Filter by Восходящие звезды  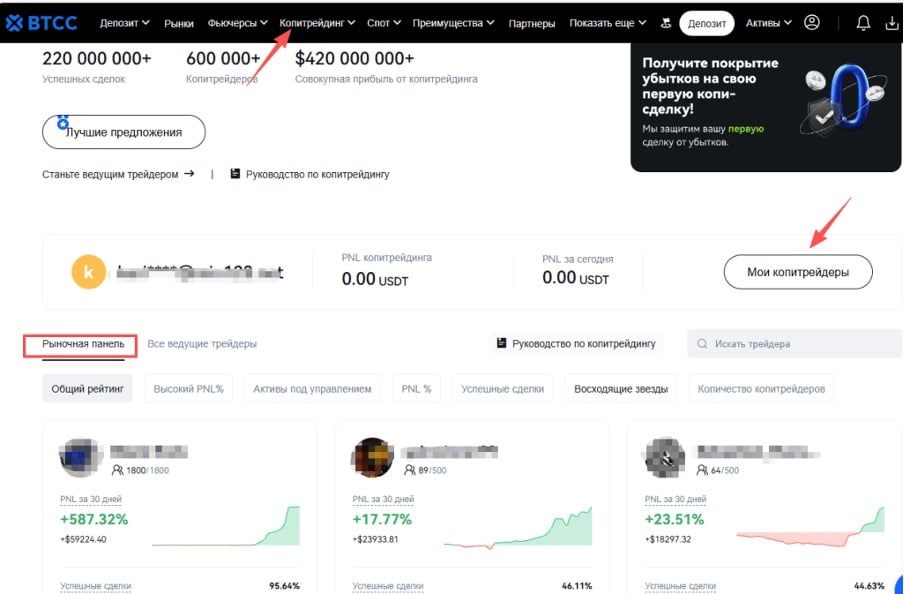click(620, 389)
